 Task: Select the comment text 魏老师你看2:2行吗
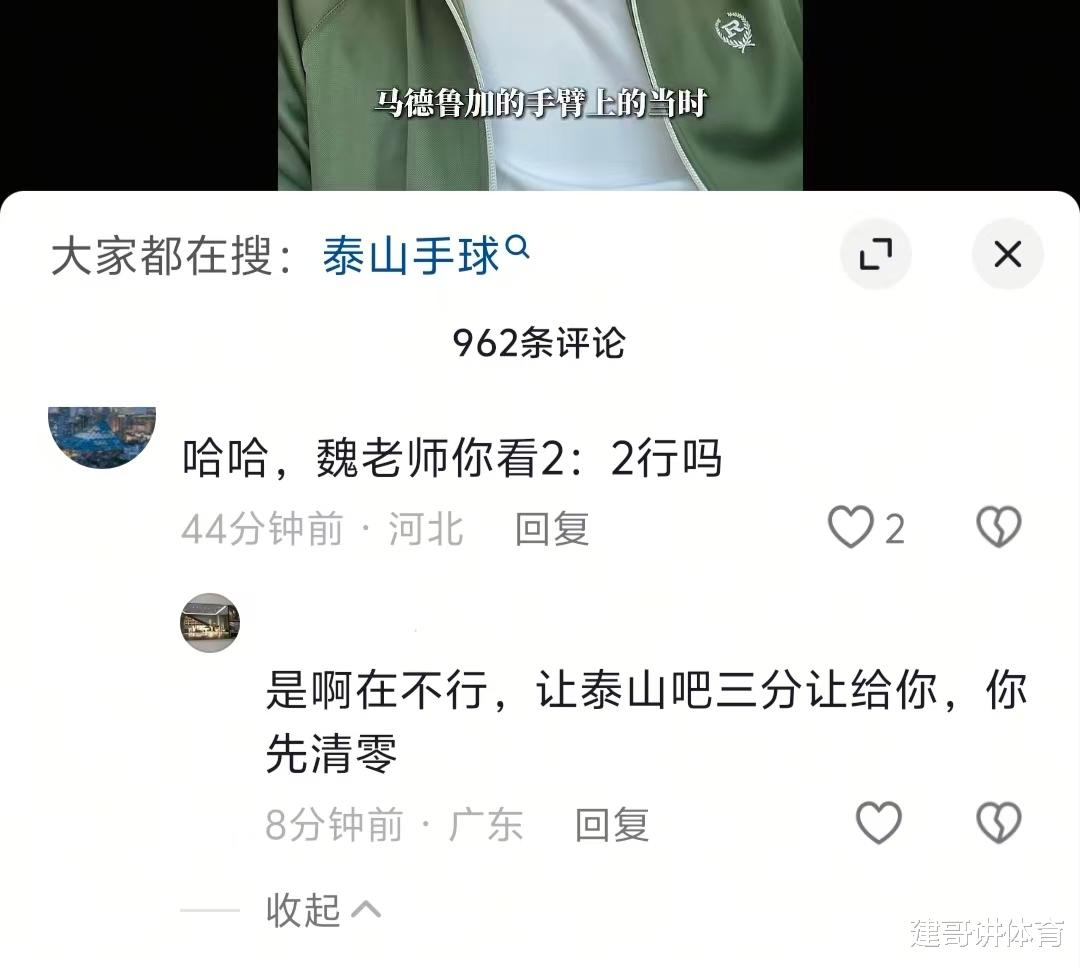(x=519, y=458)
